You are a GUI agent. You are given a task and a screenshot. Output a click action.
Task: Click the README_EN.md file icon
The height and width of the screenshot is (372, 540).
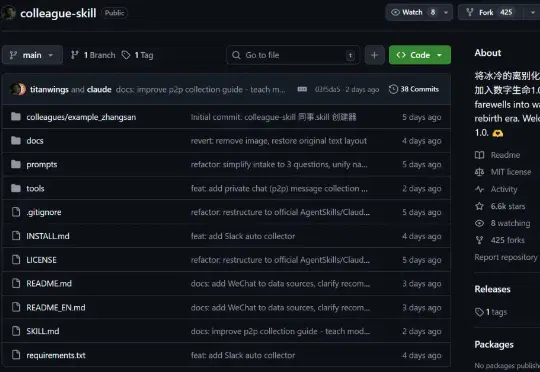pyautogui.click(x=16, y=307)
